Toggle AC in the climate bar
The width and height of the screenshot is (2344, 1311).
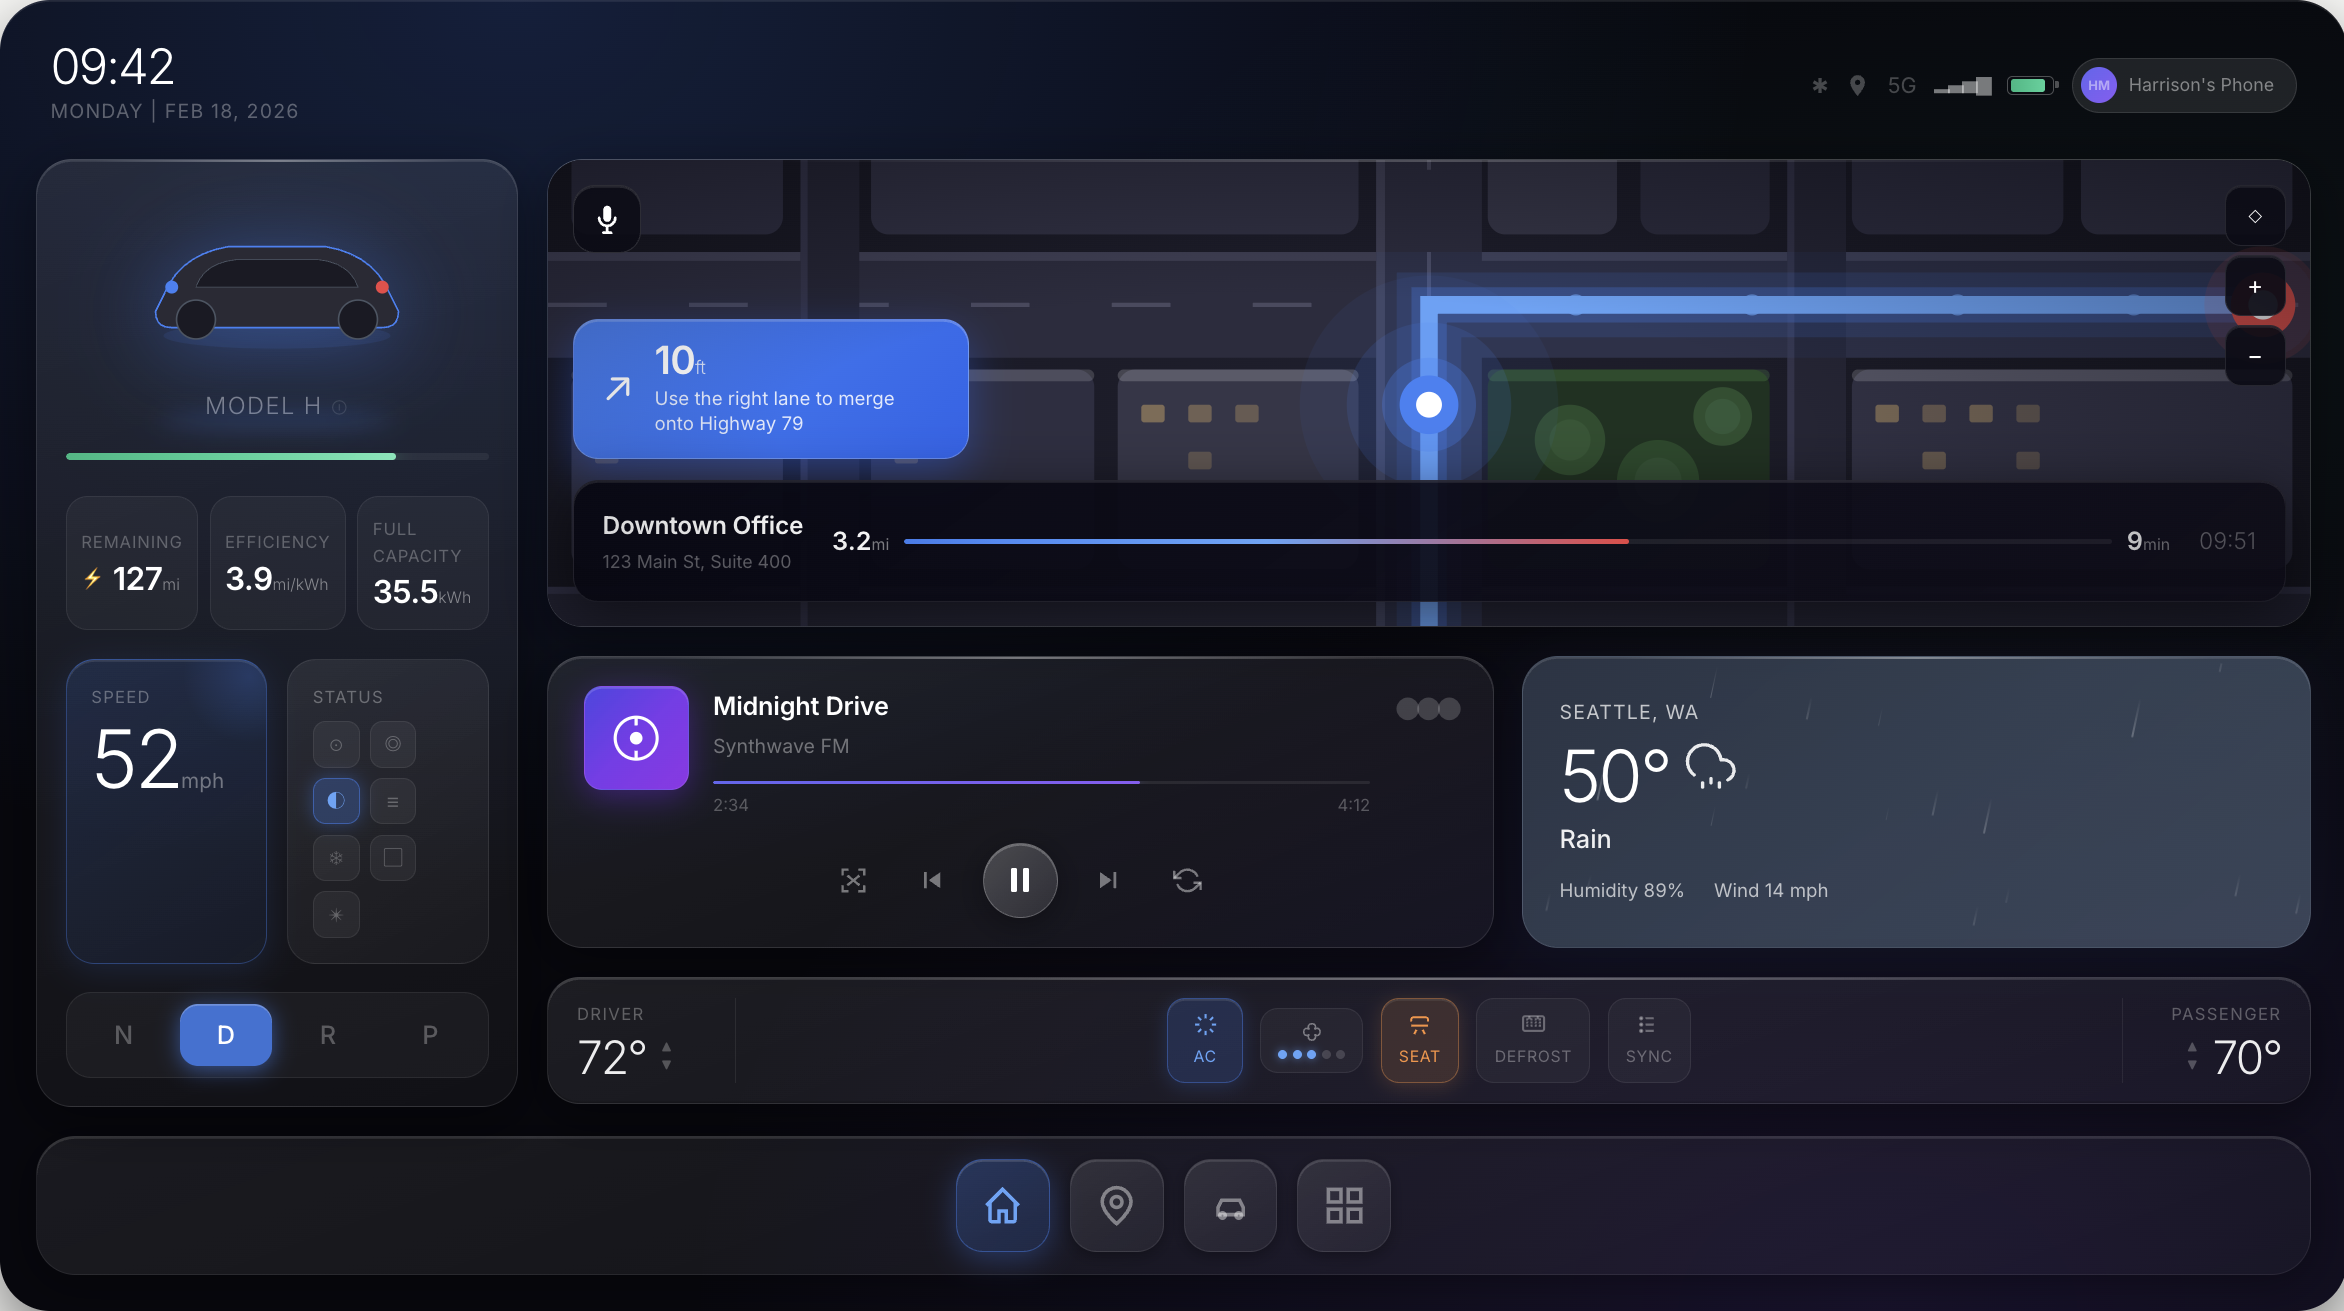pyautogui.click(x=1204, y=1040)
